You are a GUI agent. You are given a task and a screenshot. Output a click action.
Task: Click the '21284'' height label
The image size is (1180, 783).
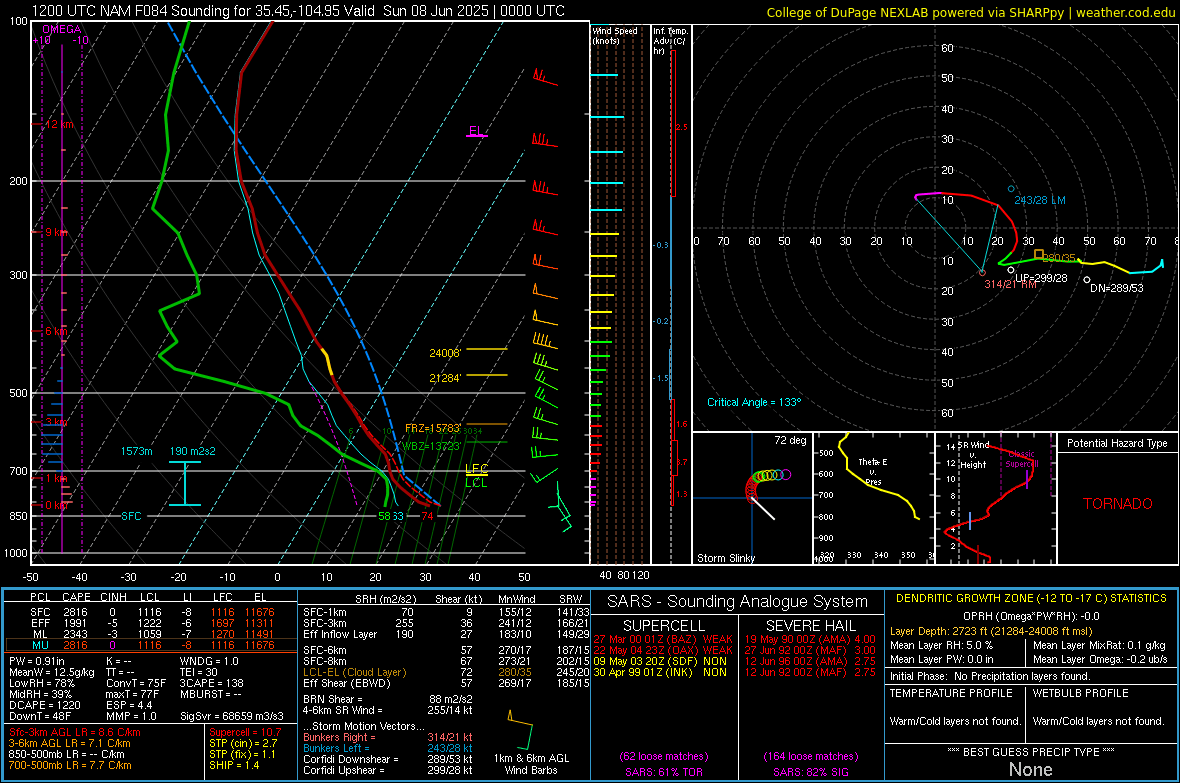point(445,378)
